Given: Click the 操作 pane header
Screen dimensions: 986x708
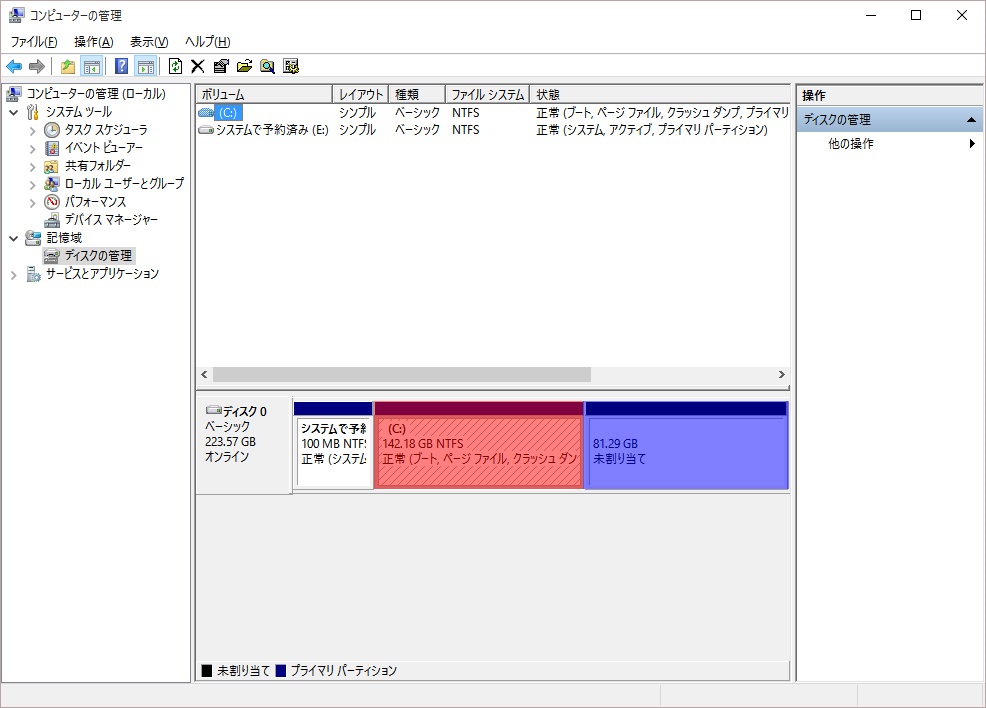Looking at the screenshot, I should 890,96.
